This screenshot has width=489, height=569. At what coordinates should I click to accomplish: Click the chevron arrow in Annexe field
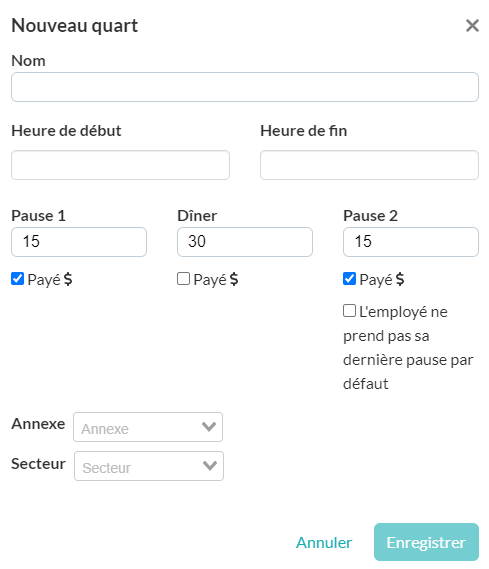[x=209, y=427]
